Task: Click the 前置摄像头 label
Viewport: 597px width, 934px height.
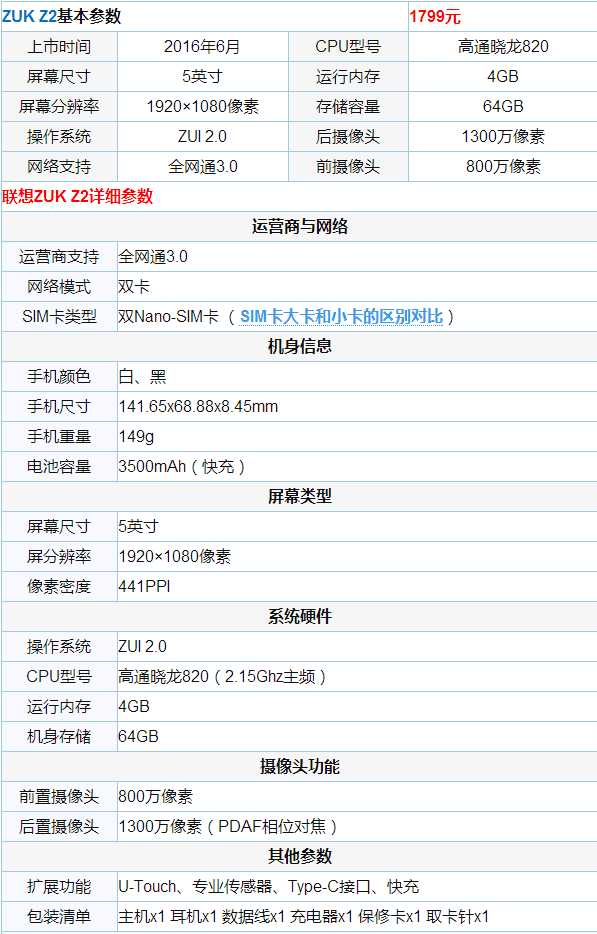Action: [x=59, y=796]
